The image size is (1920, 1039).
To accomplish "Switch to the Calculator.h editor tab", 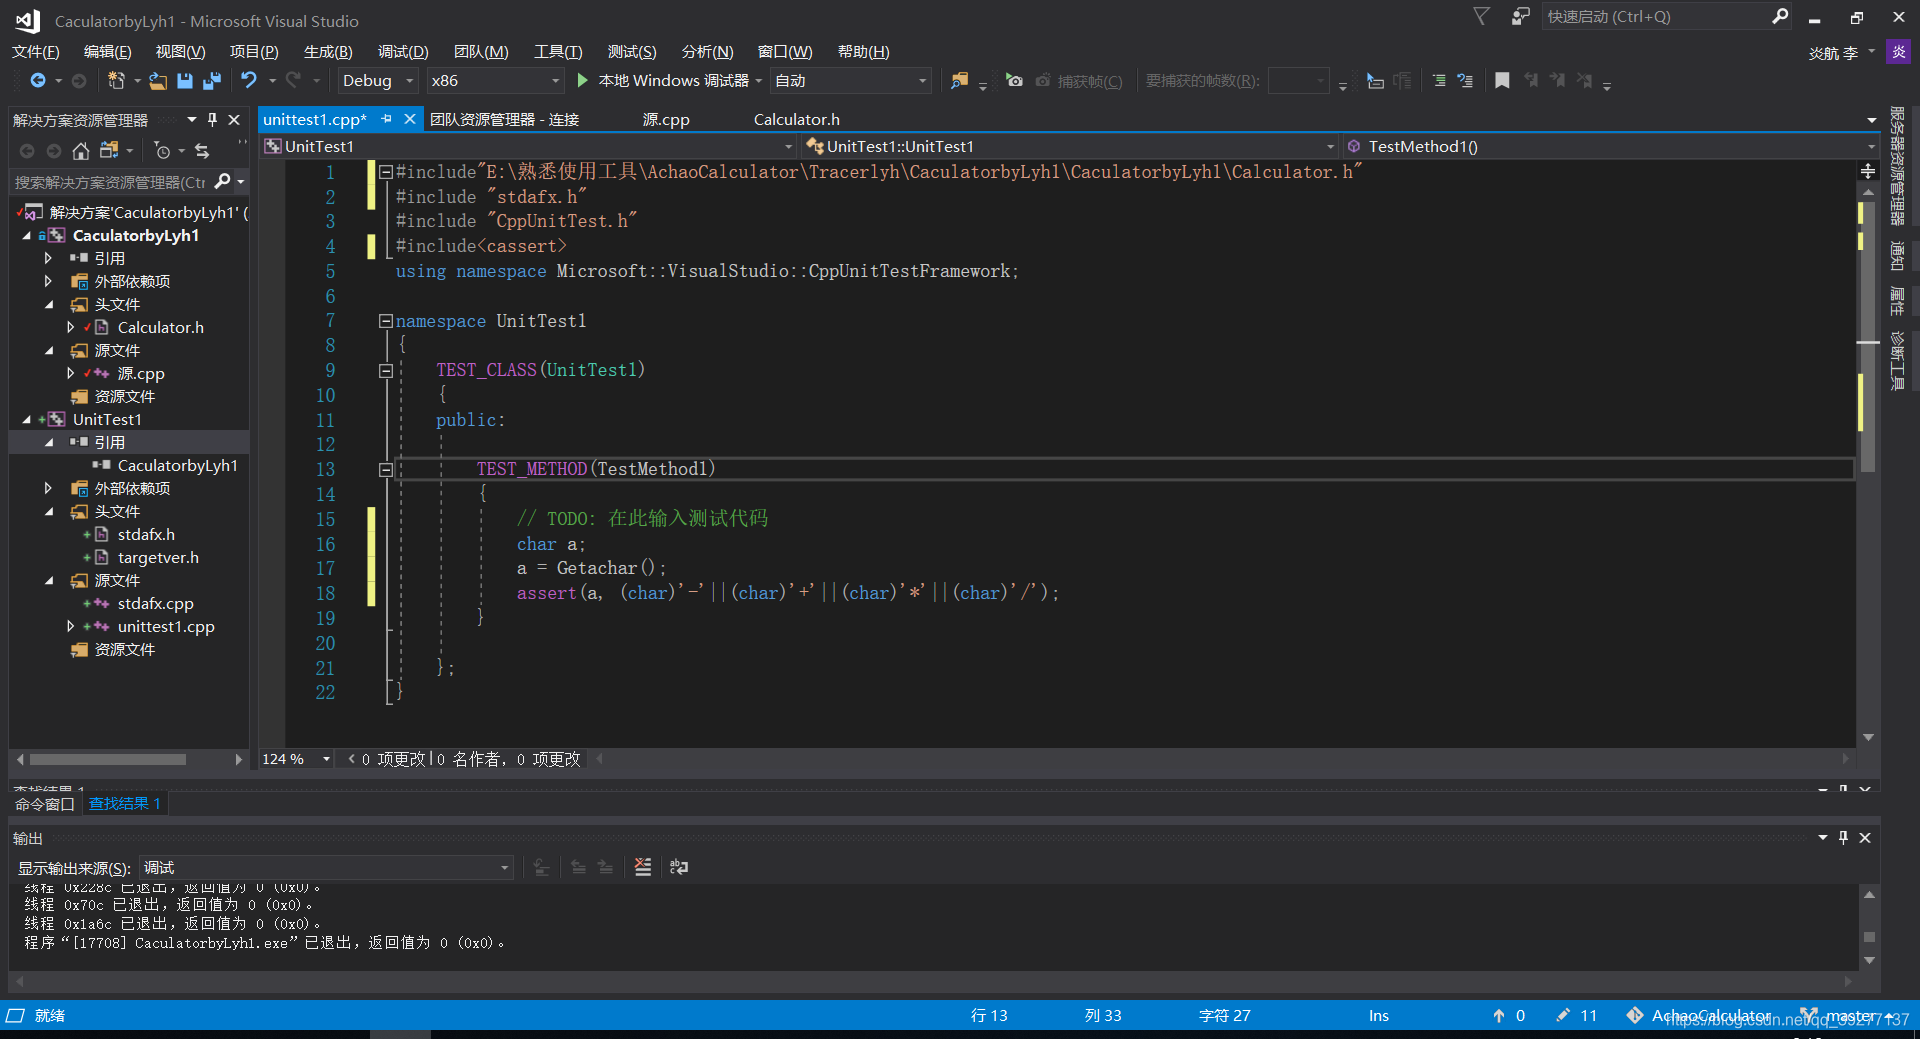I will point(797,119).
